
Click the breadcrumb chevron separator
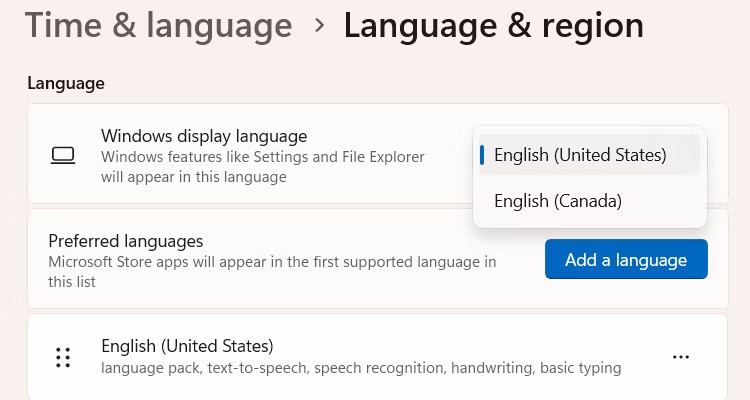click(319, 25)
